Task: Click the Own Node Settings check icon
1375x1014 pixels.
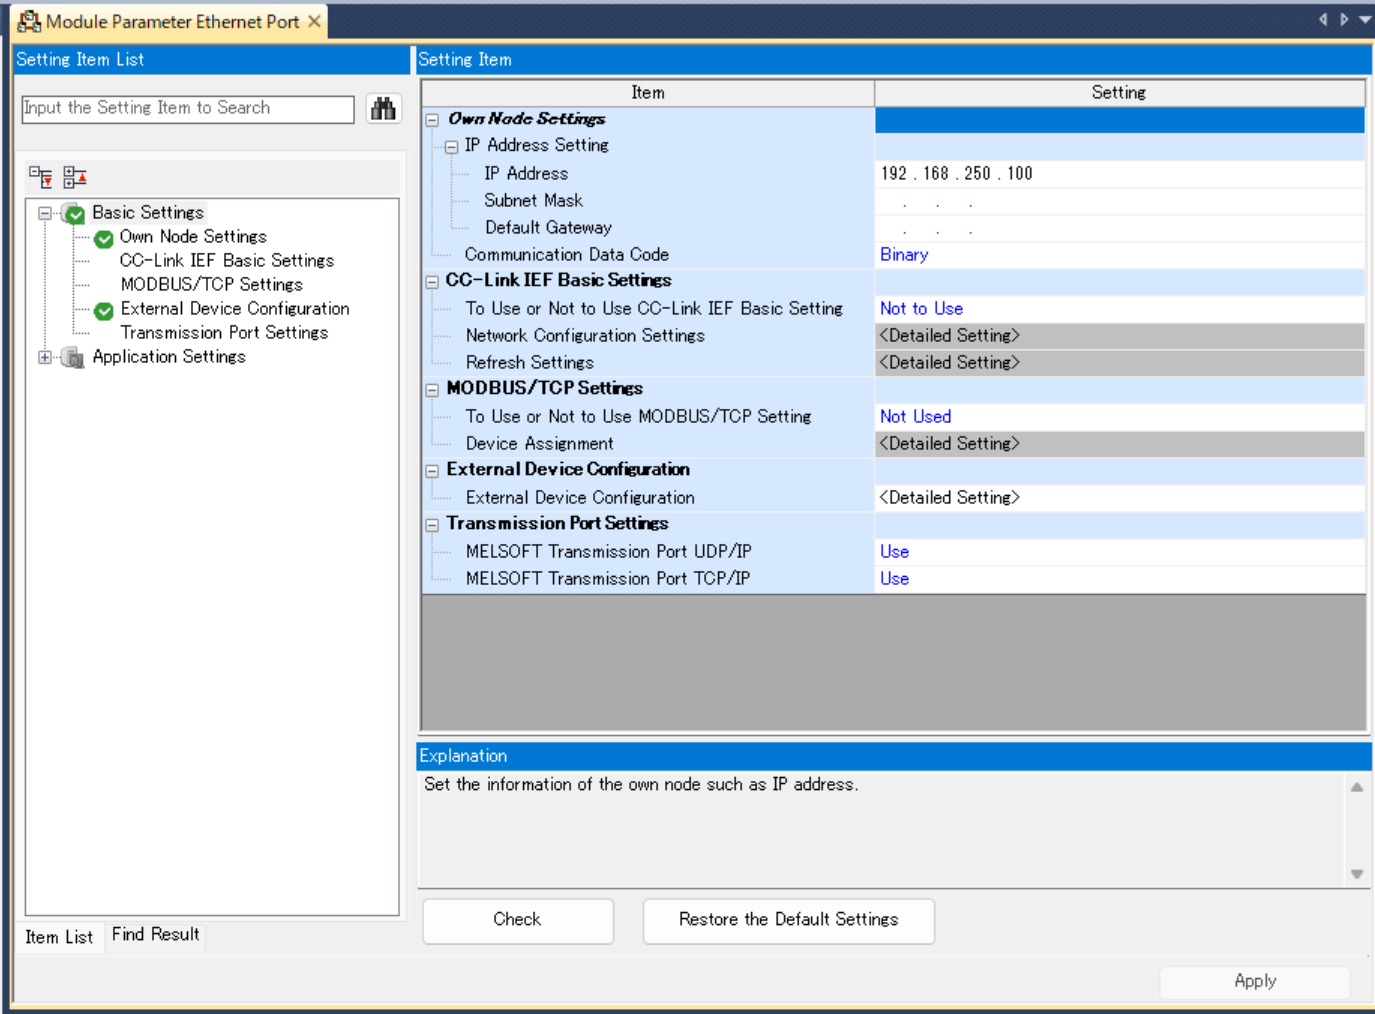Action: (x=104, y=239)
